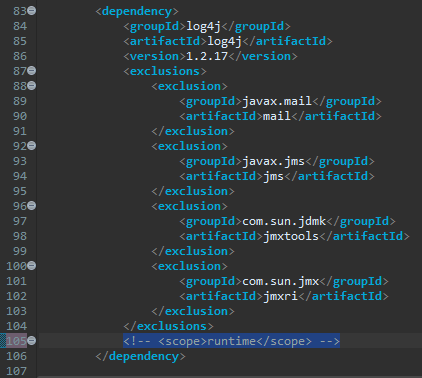The height and width of the screenshot is (378, 422).
Task: Click the jms artifactId value on line 94
Action: point(273,176)
